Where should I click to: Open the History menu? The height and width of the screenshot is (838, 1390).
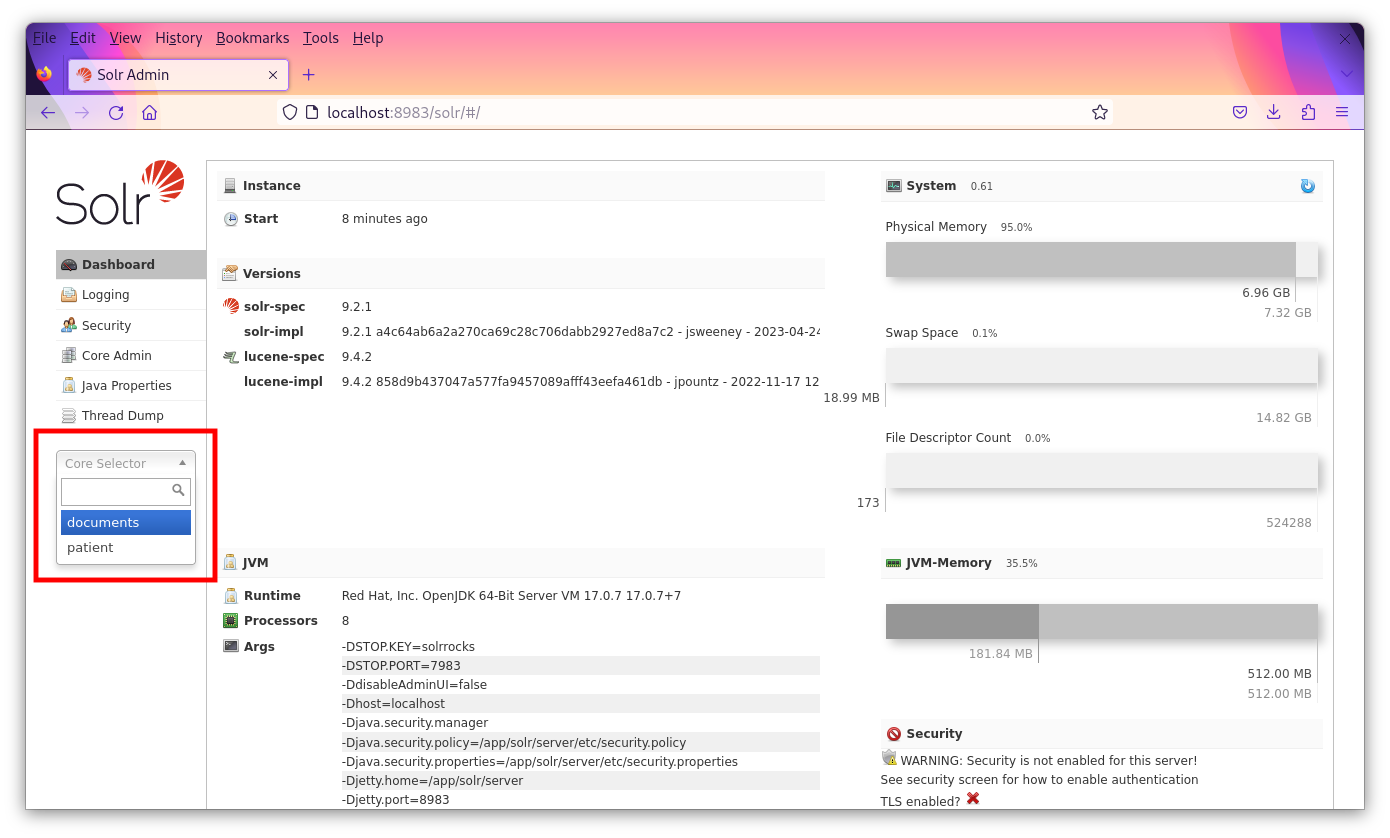point(179,38)
